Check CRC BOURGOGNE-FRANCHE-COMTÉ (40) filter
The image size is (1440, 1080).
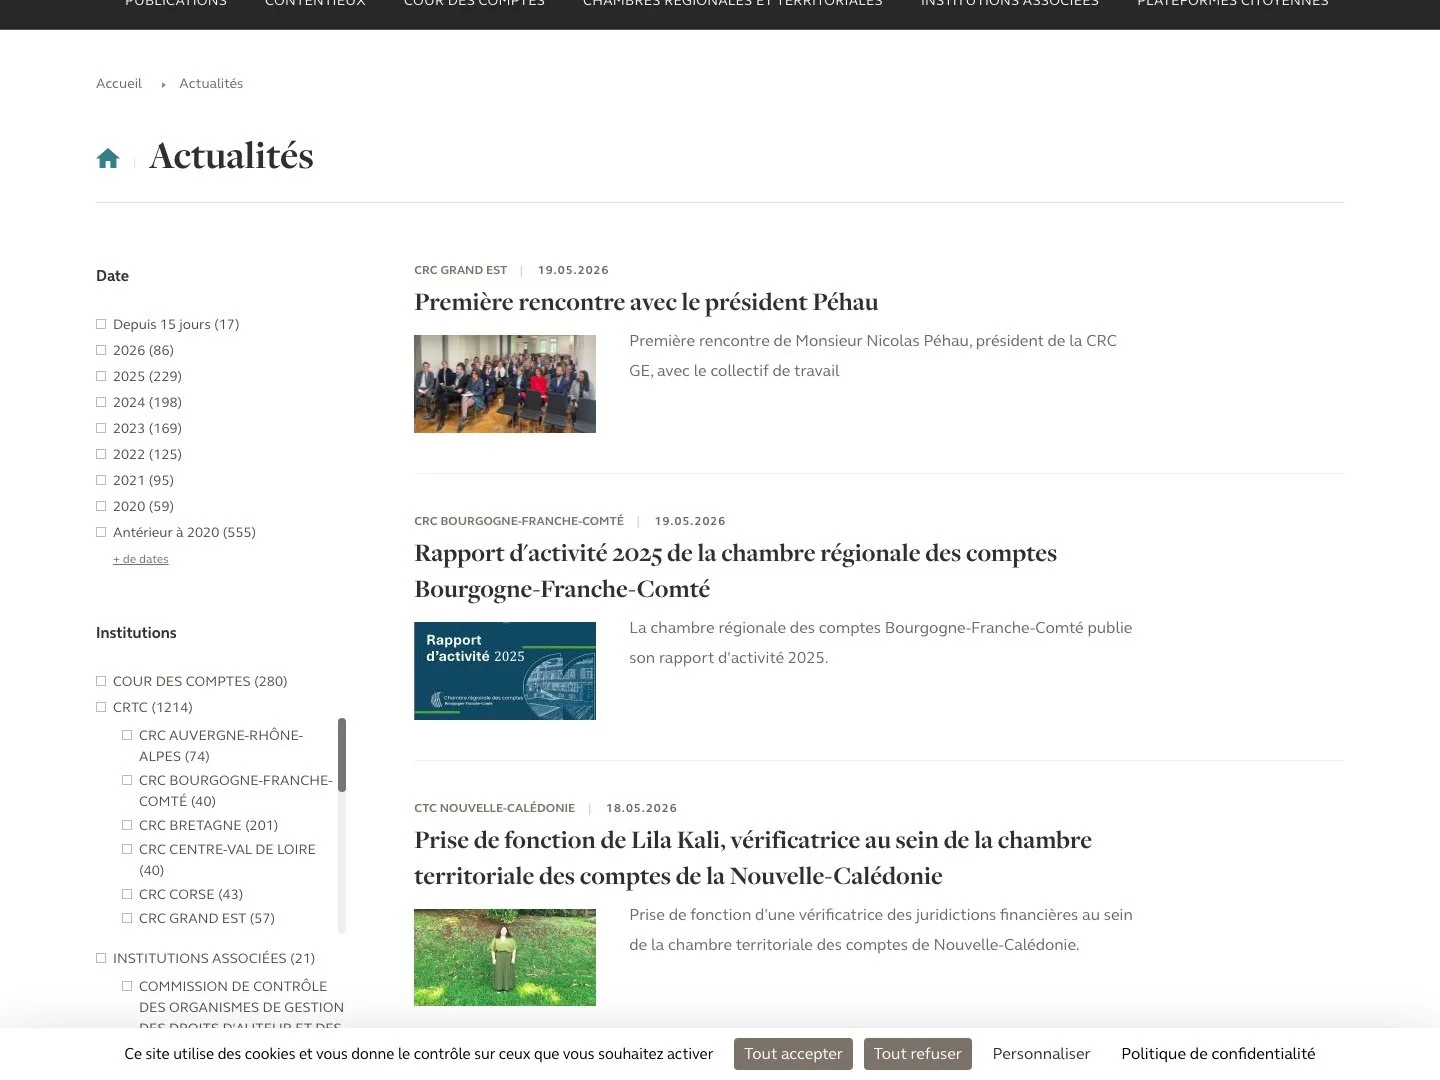coord(127,780)
